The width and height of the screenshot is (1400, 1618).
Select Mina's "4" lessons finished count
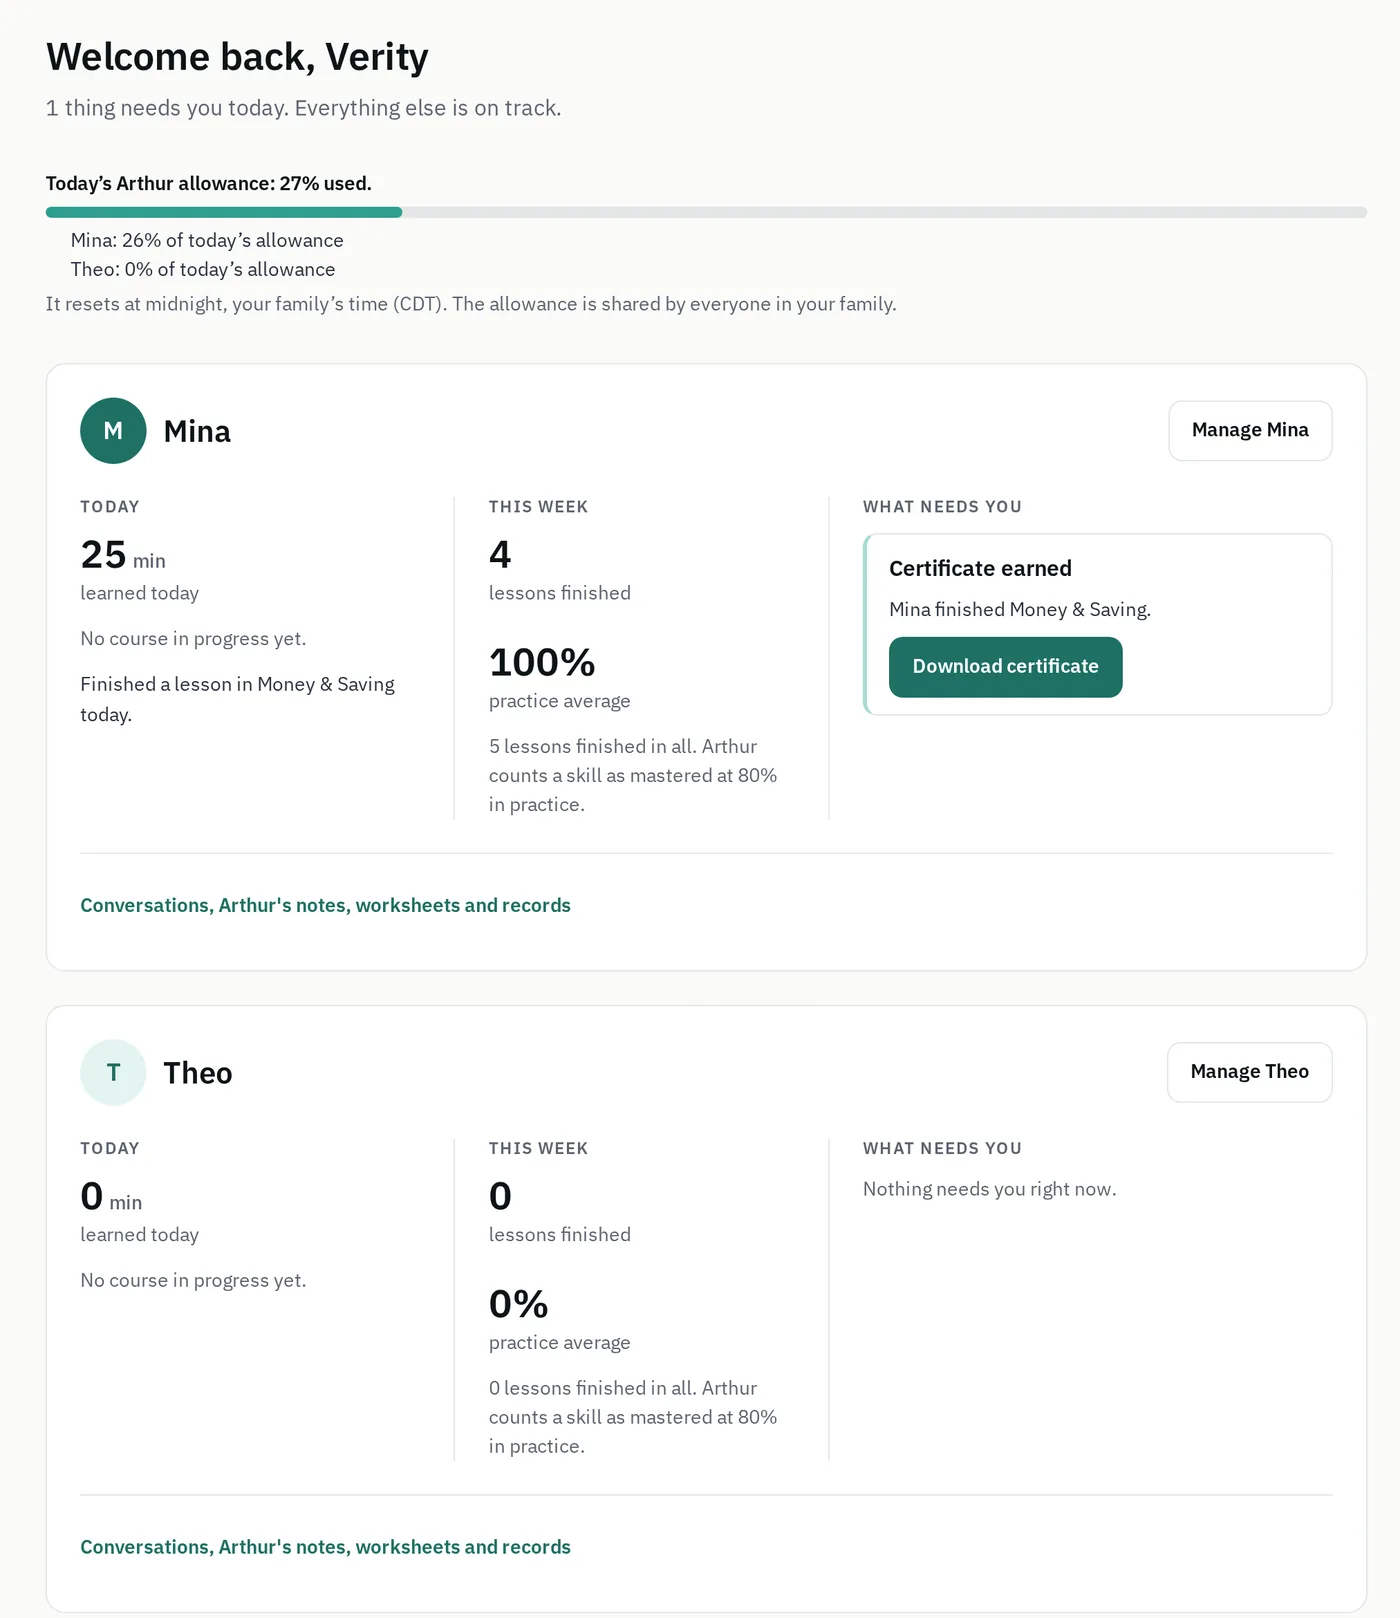pyautogui.click(x=500, y=555)
